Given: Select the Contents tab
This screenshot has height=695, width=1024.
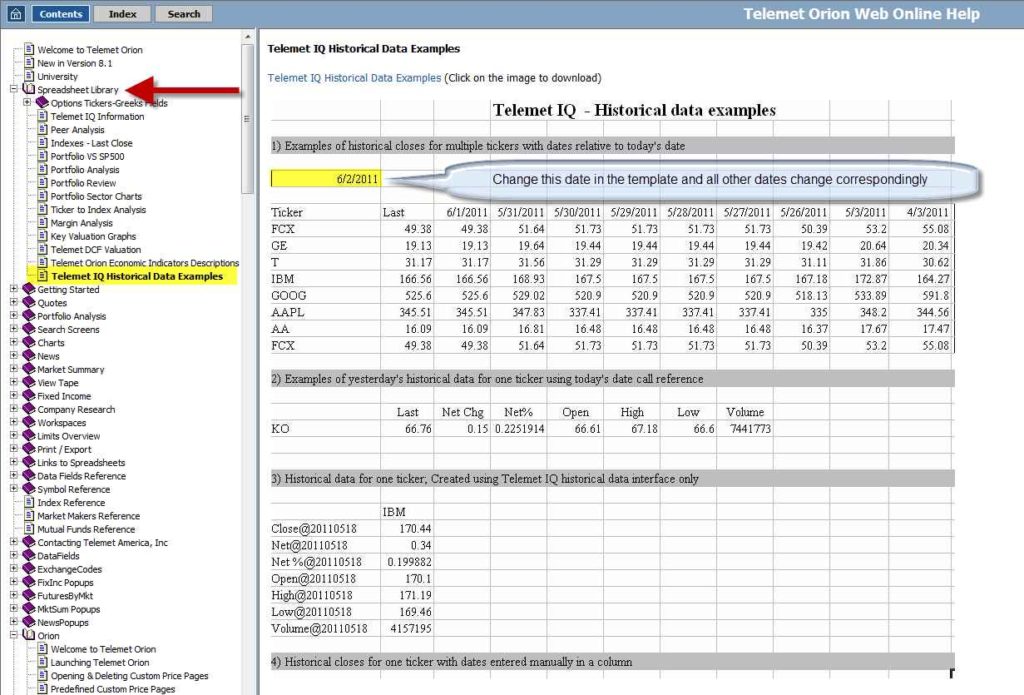Looking at the screenshot, I should (61, 14).
